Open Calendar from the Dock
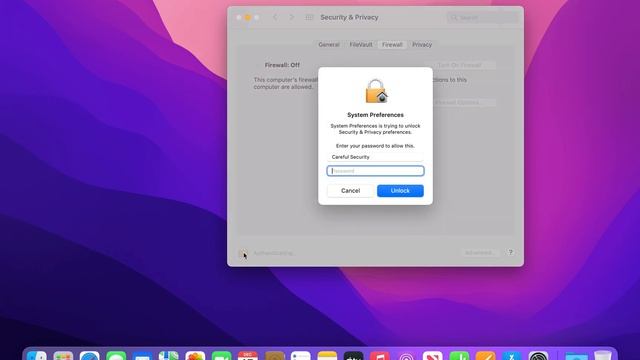Image resolution: width=640 pixels, height=360 pixels. point(248,356)
